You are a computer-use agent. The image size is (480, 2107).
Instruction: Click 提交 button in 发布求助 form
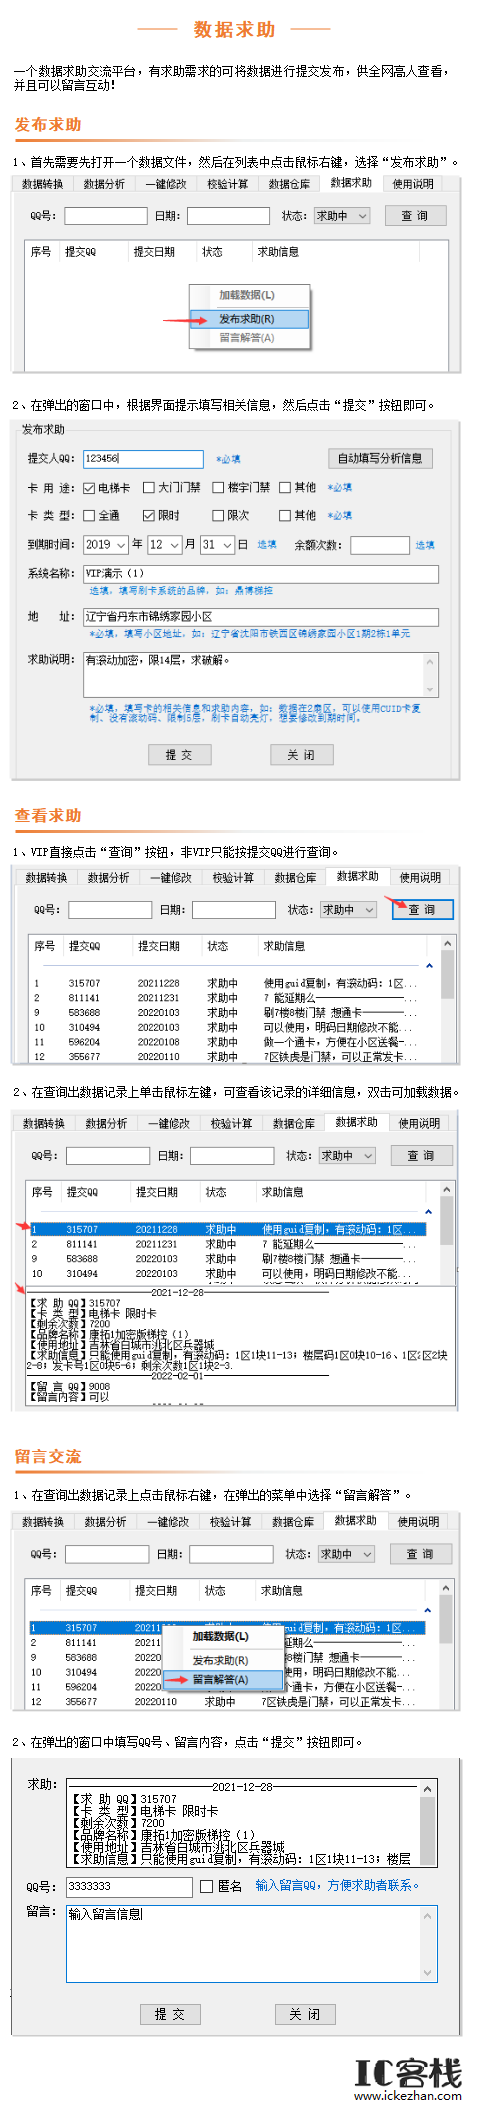(x=180, y=755)
